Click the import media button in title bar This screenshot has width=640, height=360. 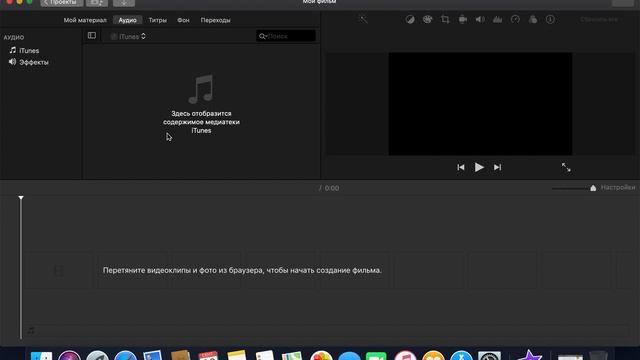(124, 2)
